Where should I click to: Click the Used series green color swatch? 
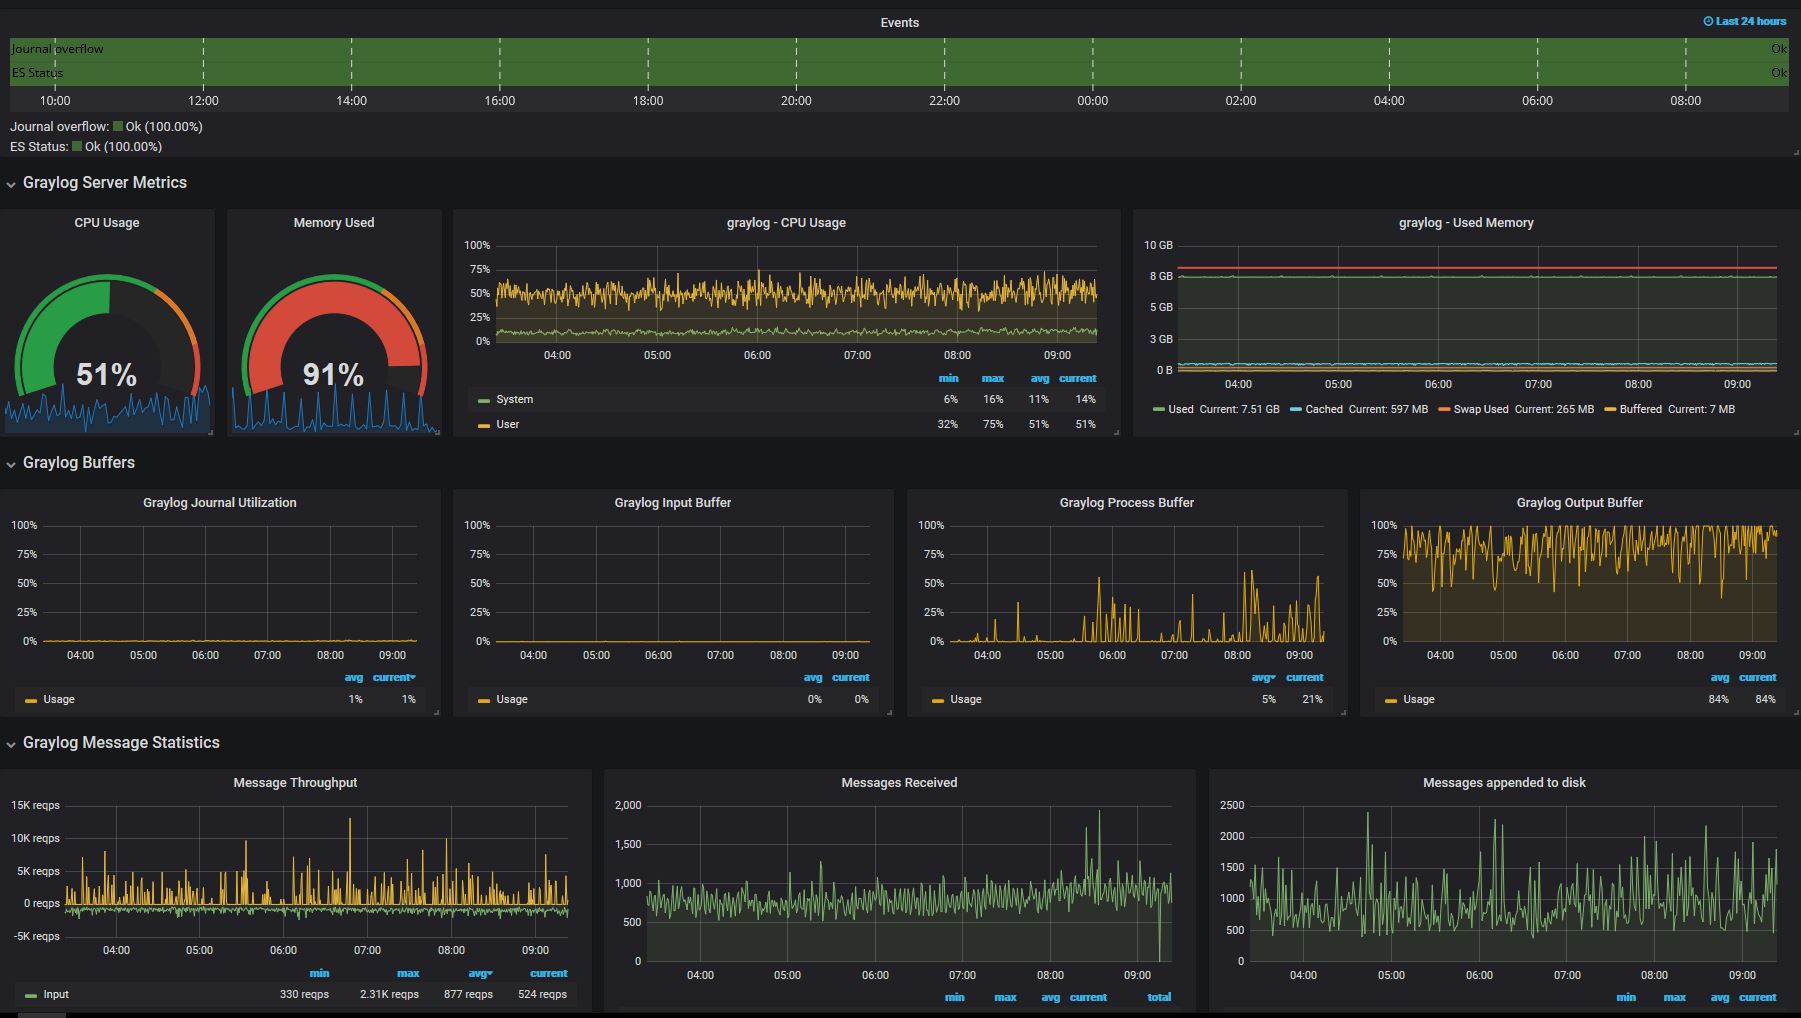tap(1159, 410)
